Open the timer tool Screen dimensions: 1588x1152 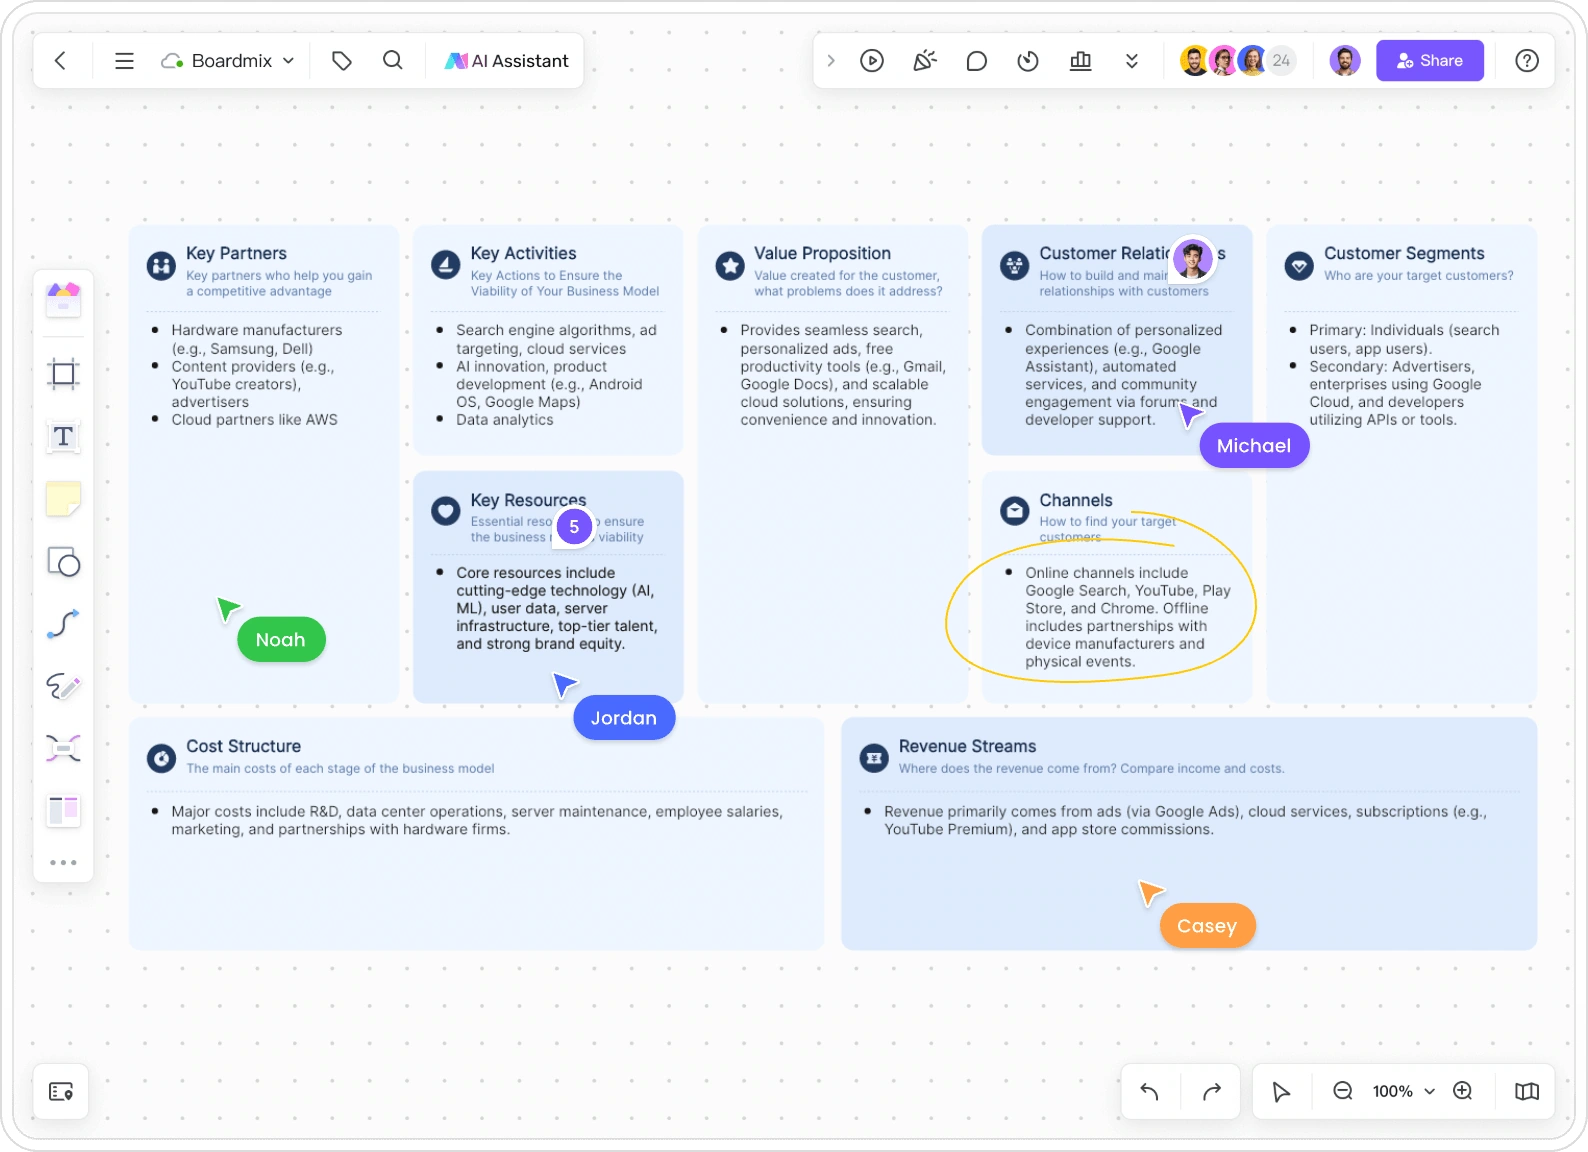pyautogui.click(x=1028, y=61)
